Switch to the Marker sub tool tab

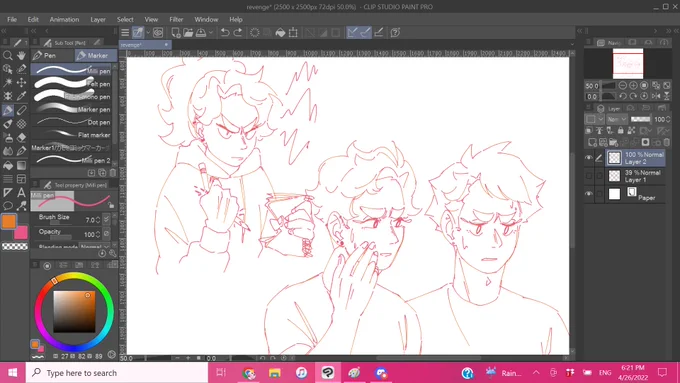[95, 56]
